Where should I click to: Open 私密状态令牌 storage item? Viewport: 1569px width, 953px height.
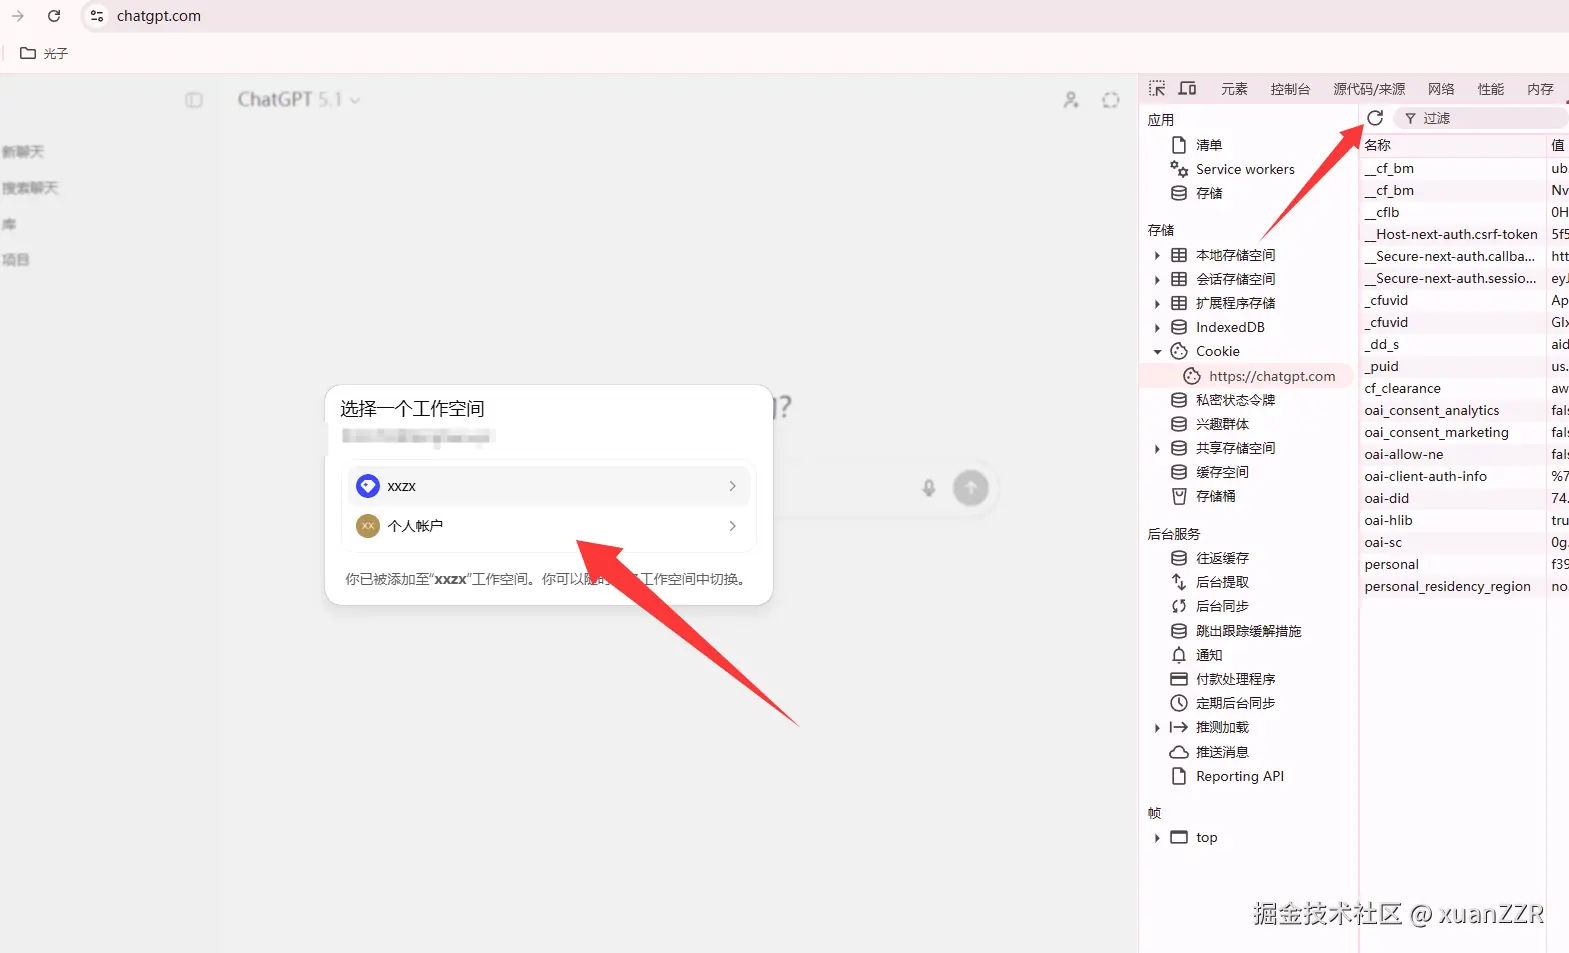click(1235, 400)
